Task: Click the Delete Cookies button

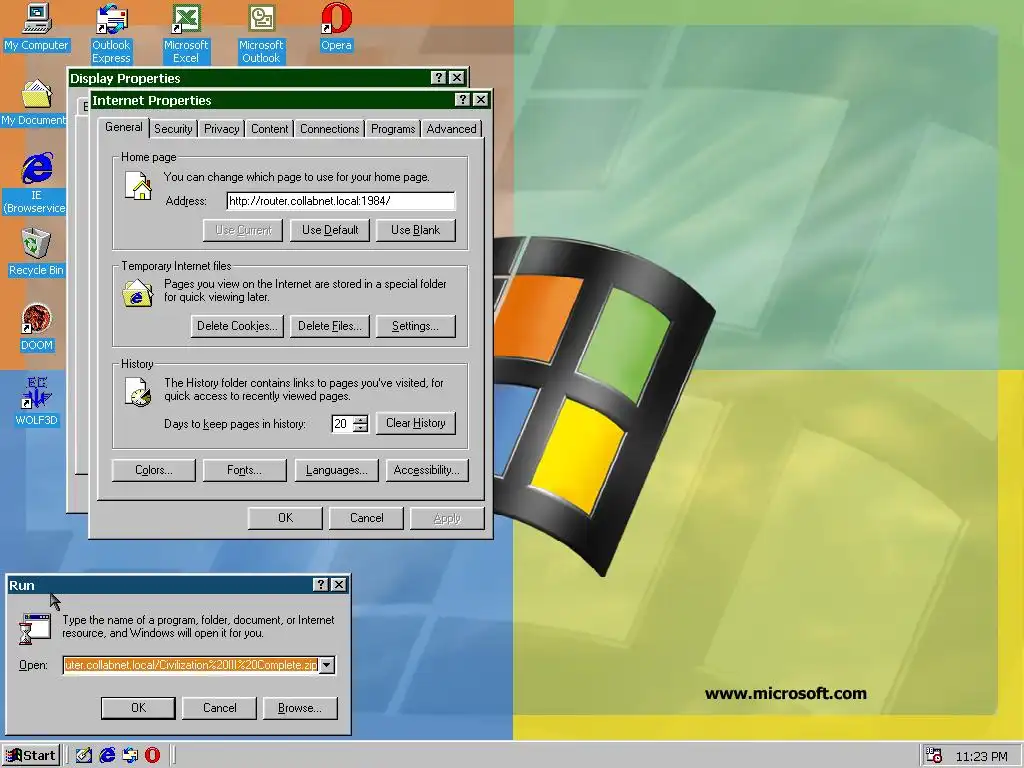Action: (x=237, y=326)
